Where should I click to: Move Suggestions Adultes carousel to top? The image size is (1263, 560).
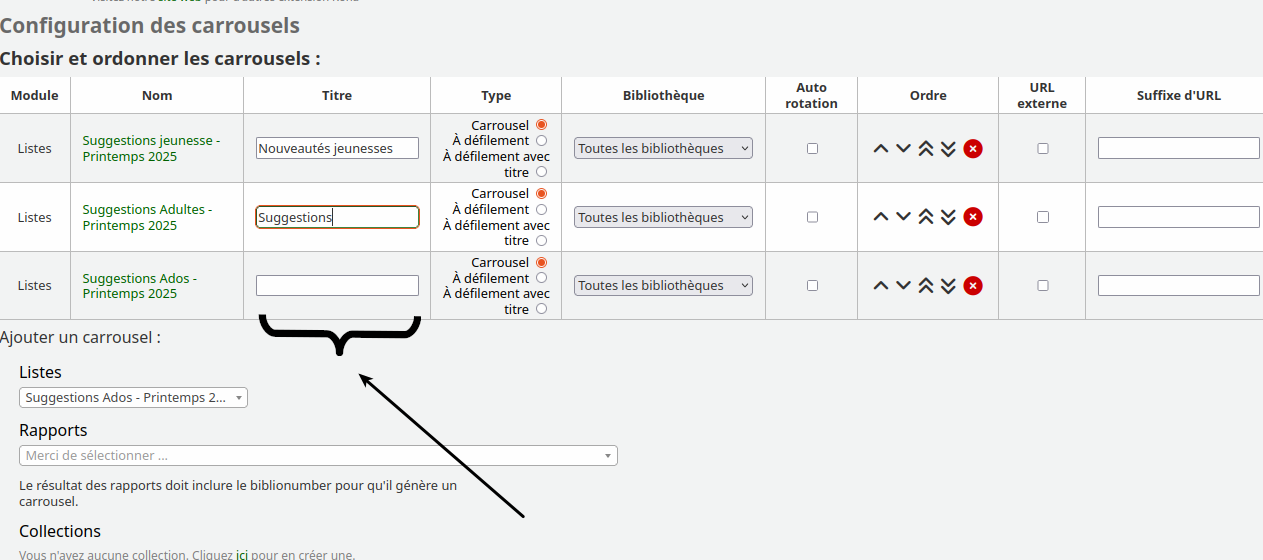pos(926,217)
